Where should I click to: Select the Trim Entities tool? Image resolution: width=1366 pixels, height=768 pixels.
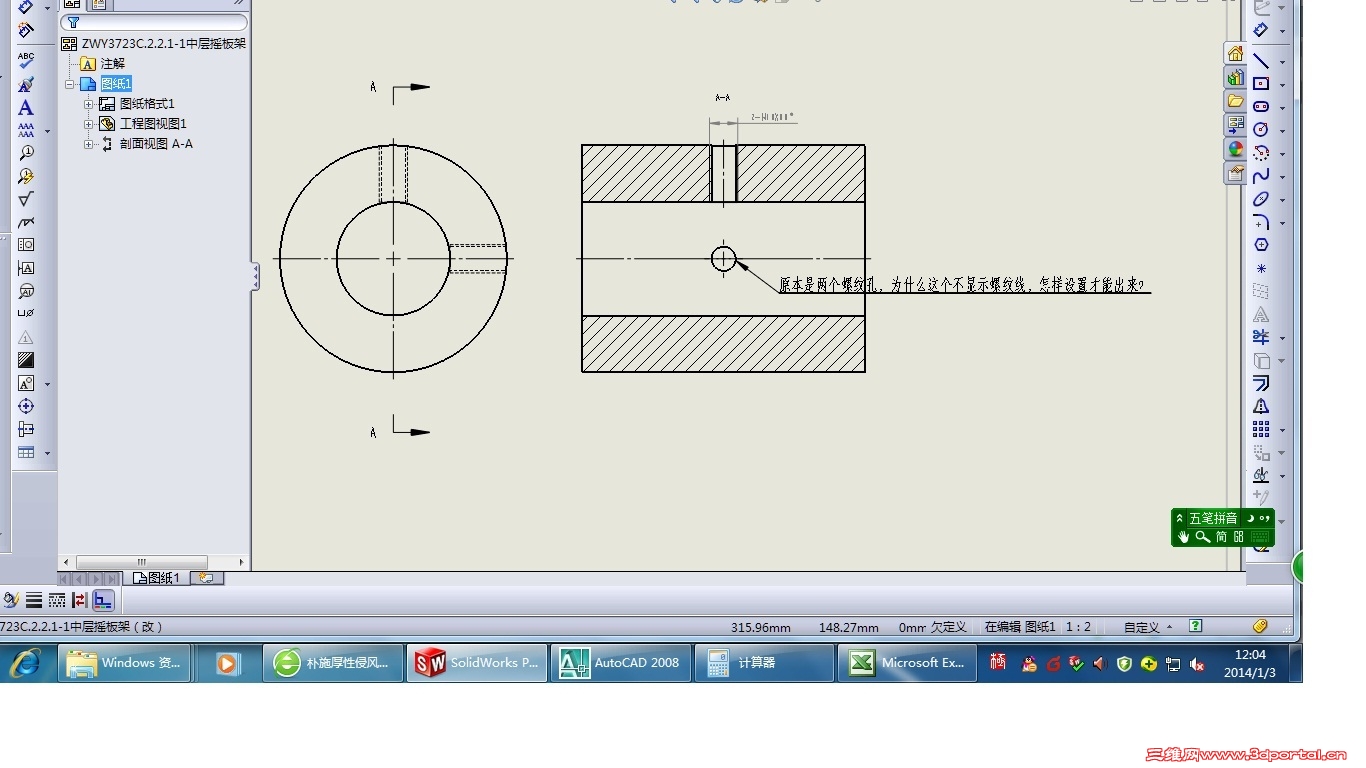pyautogui.click(x=1261, y=337)
